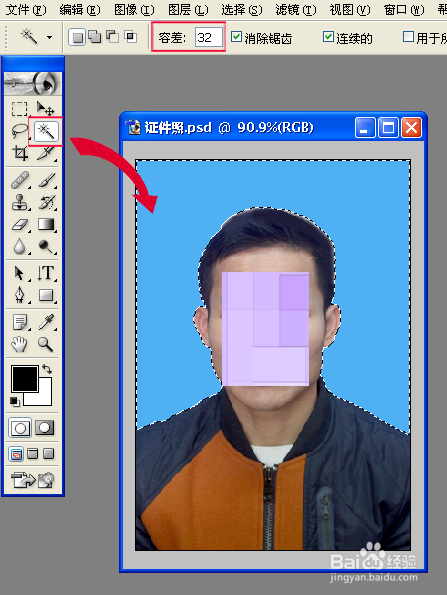Open the File menu
This screenshot has width=447, height=595.
click(26, 9)
